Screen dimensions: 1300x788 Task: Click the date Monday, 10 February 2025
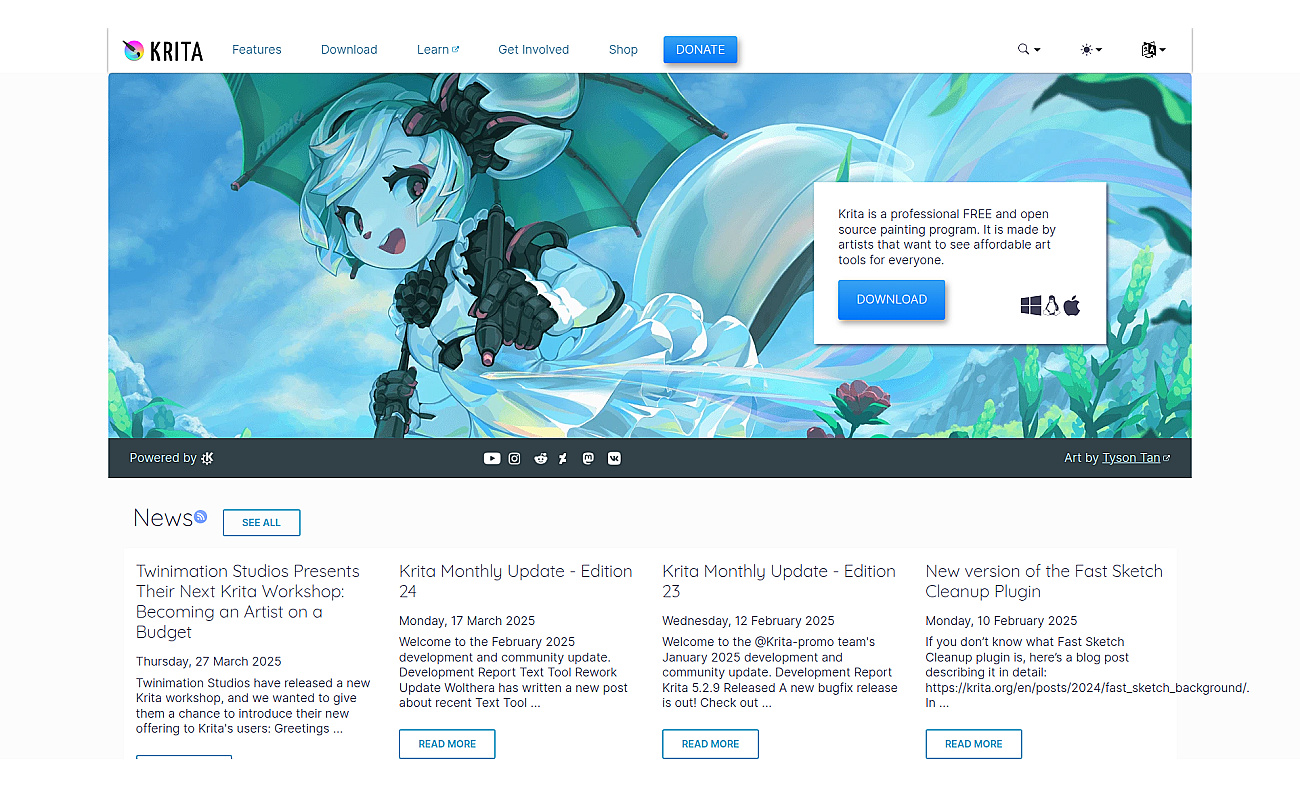pos(1001,620)
